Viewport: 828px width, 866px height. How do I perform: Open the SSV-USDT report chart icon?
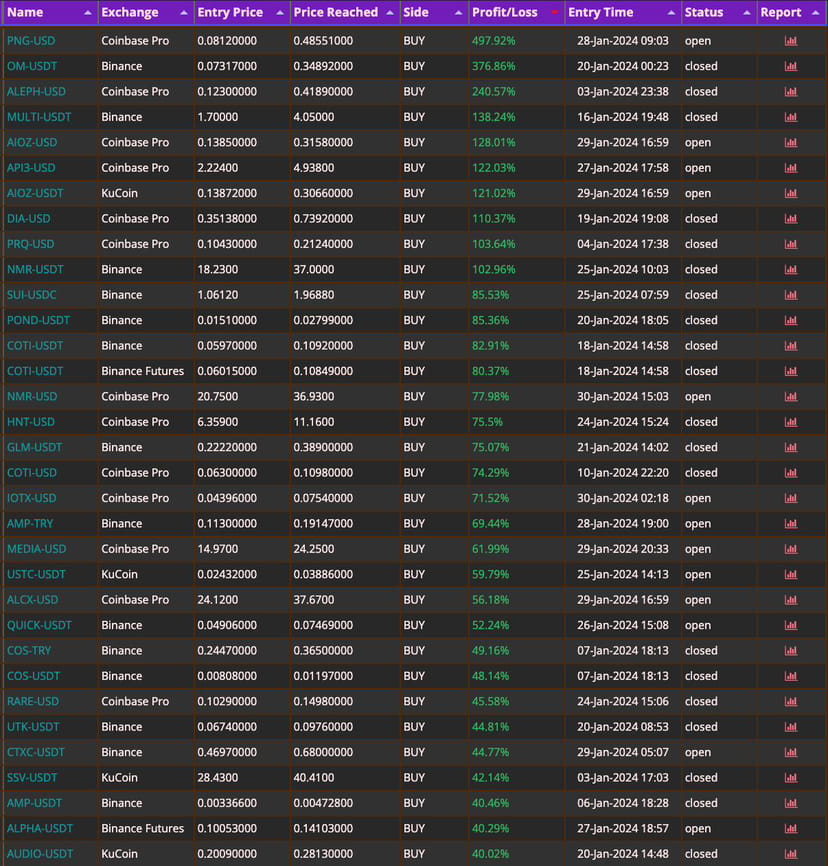(x=790, y=778)
